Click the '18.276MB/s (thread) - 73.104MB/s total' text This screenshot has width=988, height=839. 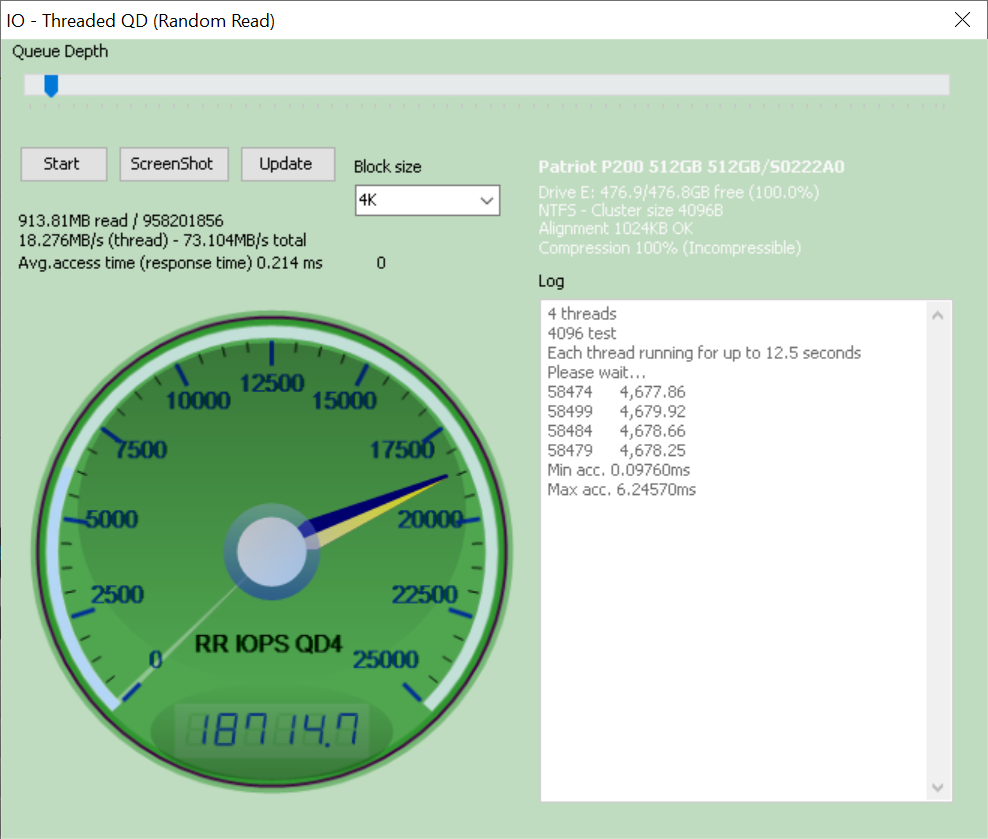(x=162, y=240)
